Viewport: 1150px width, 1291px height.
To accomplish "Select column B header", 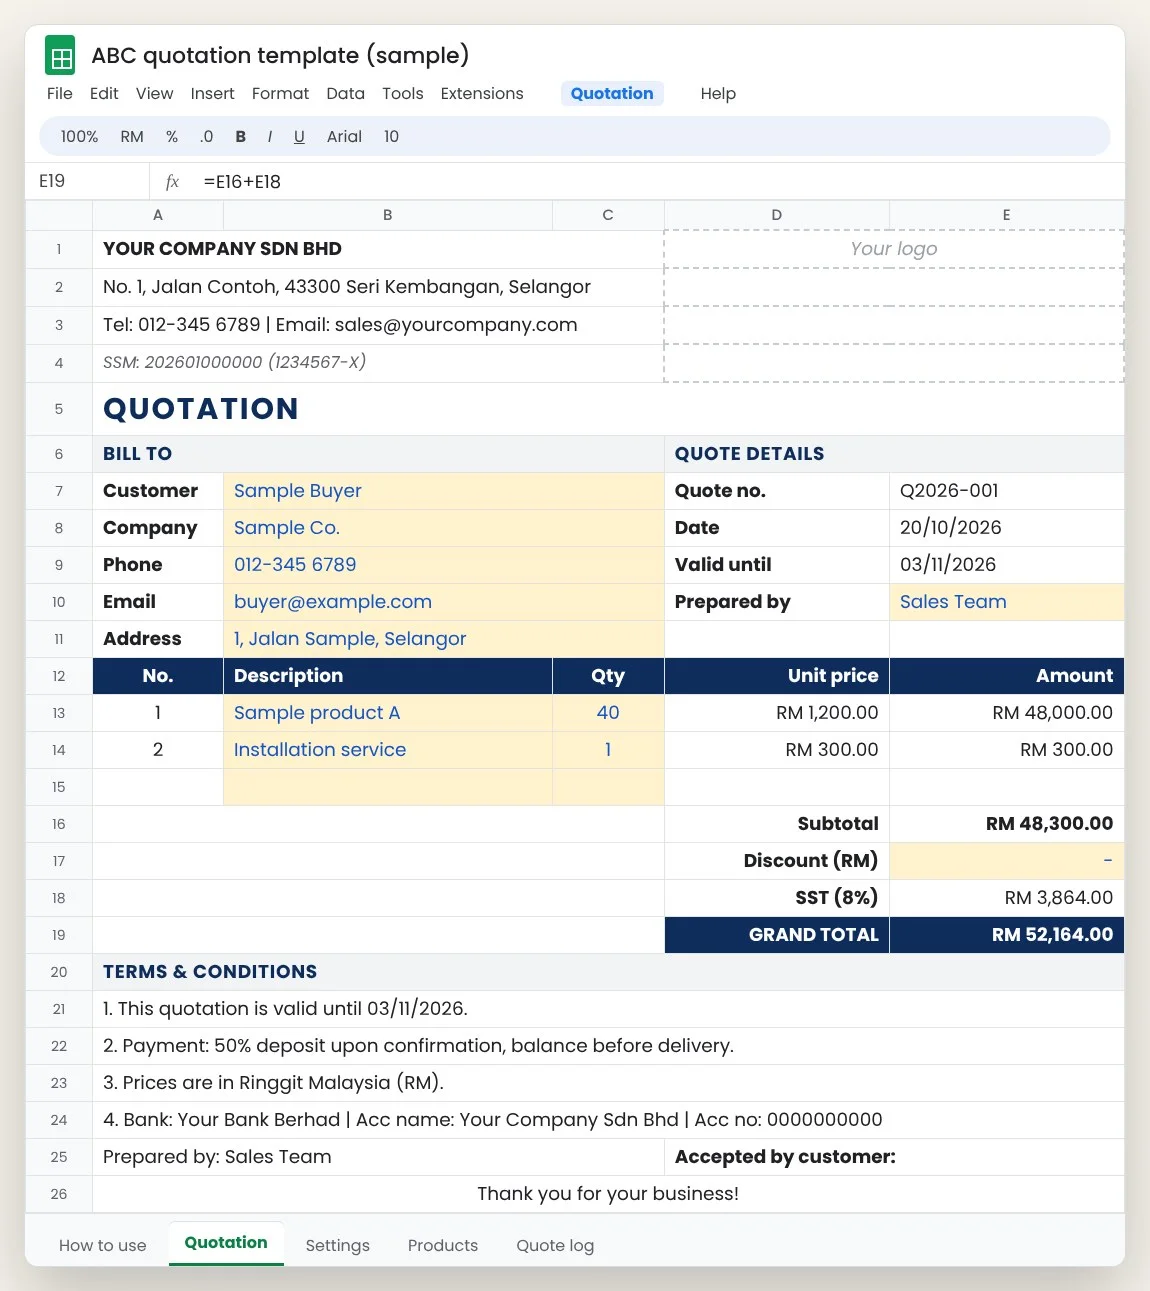I will 388,215.
